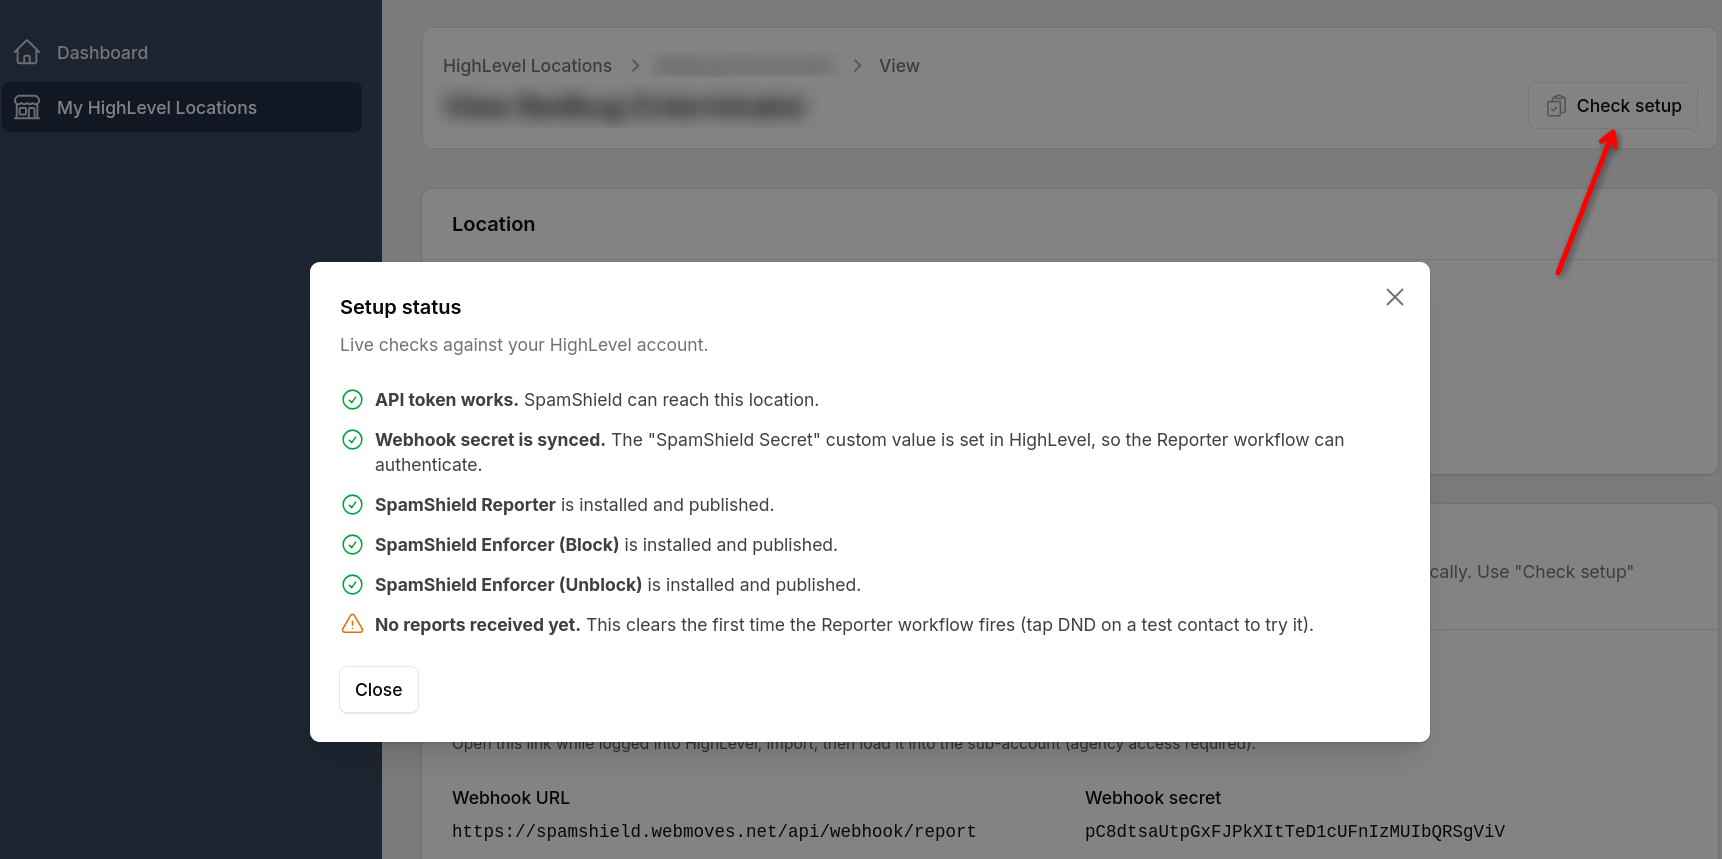Click the Check setup button

pos(1613,106)
